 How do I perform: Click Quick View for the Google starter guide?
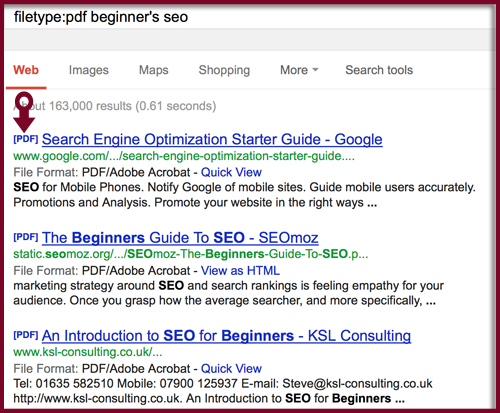[x=231, y=172]
